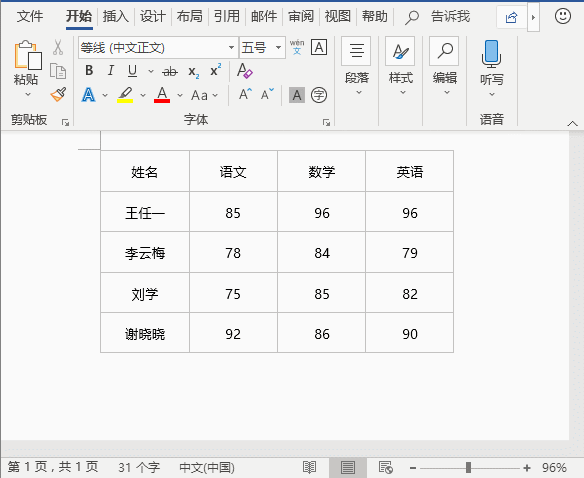Viewport: 584px width, 478px height.
Task: Open the Paragraph (段落) group
Action: [356, 67]
